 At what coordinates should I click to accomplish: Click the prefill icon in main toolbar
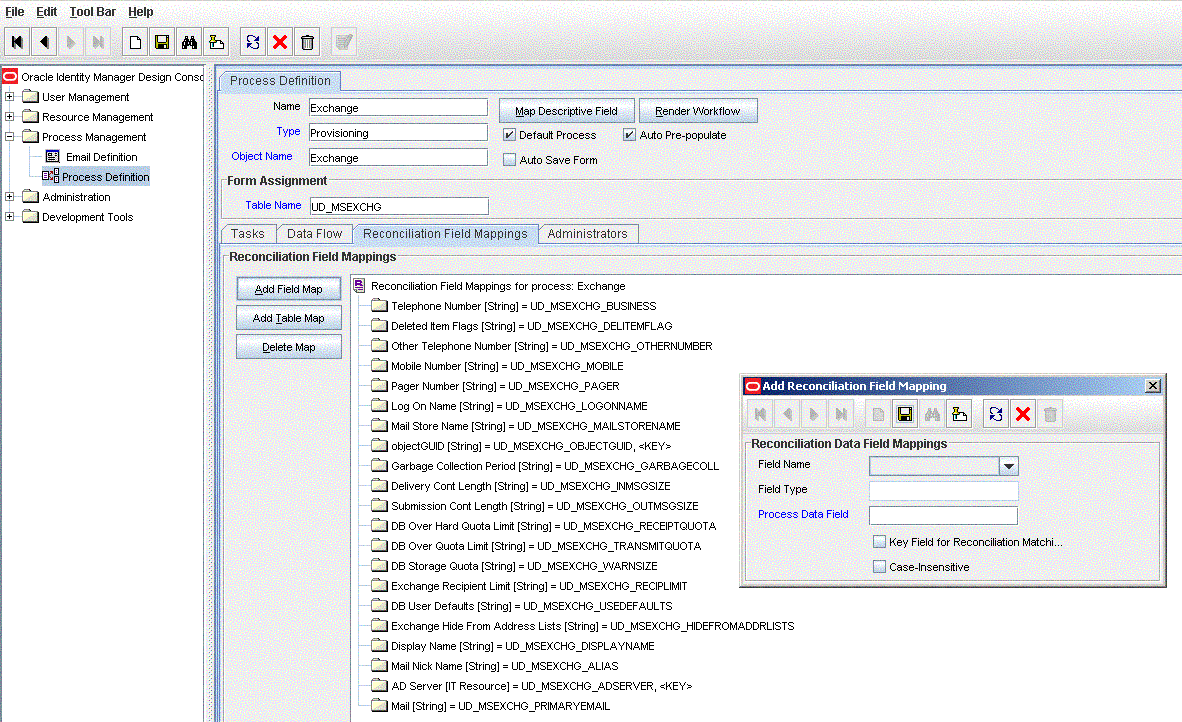click(x=216, y=42)
